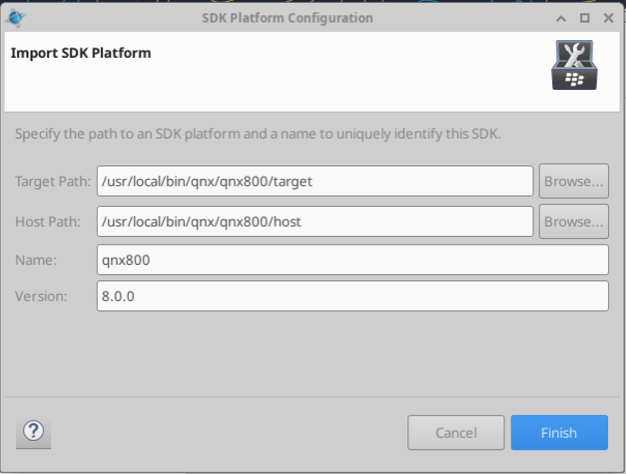Click the application icon in the title bar

click(19, 18)
